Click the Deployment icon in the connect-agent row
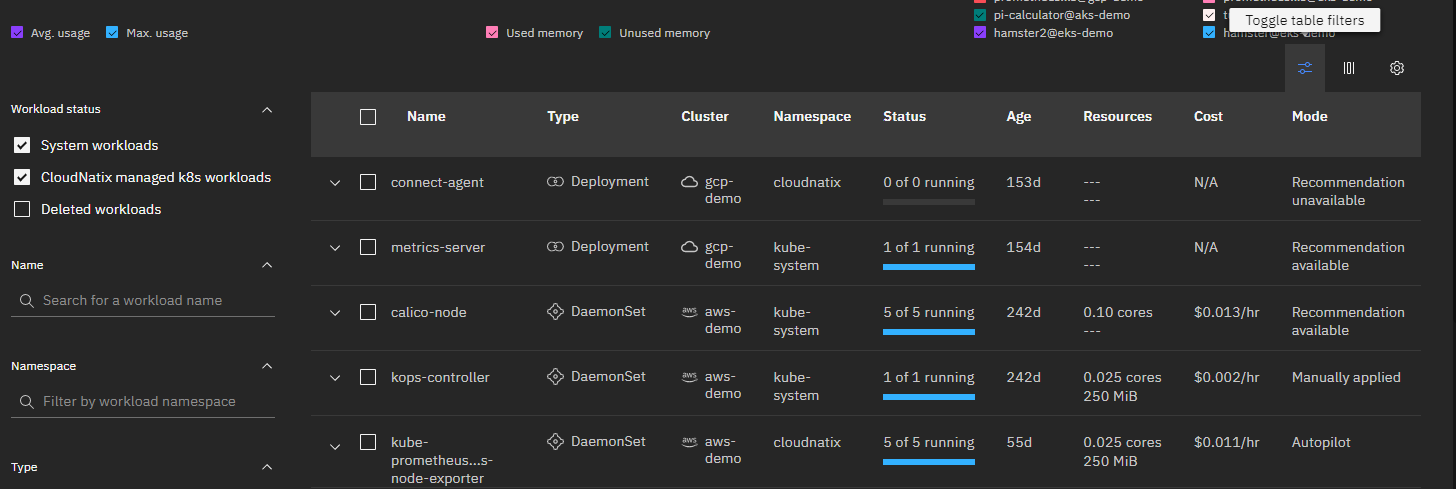1456x489 pixels. tap(556, 182)
